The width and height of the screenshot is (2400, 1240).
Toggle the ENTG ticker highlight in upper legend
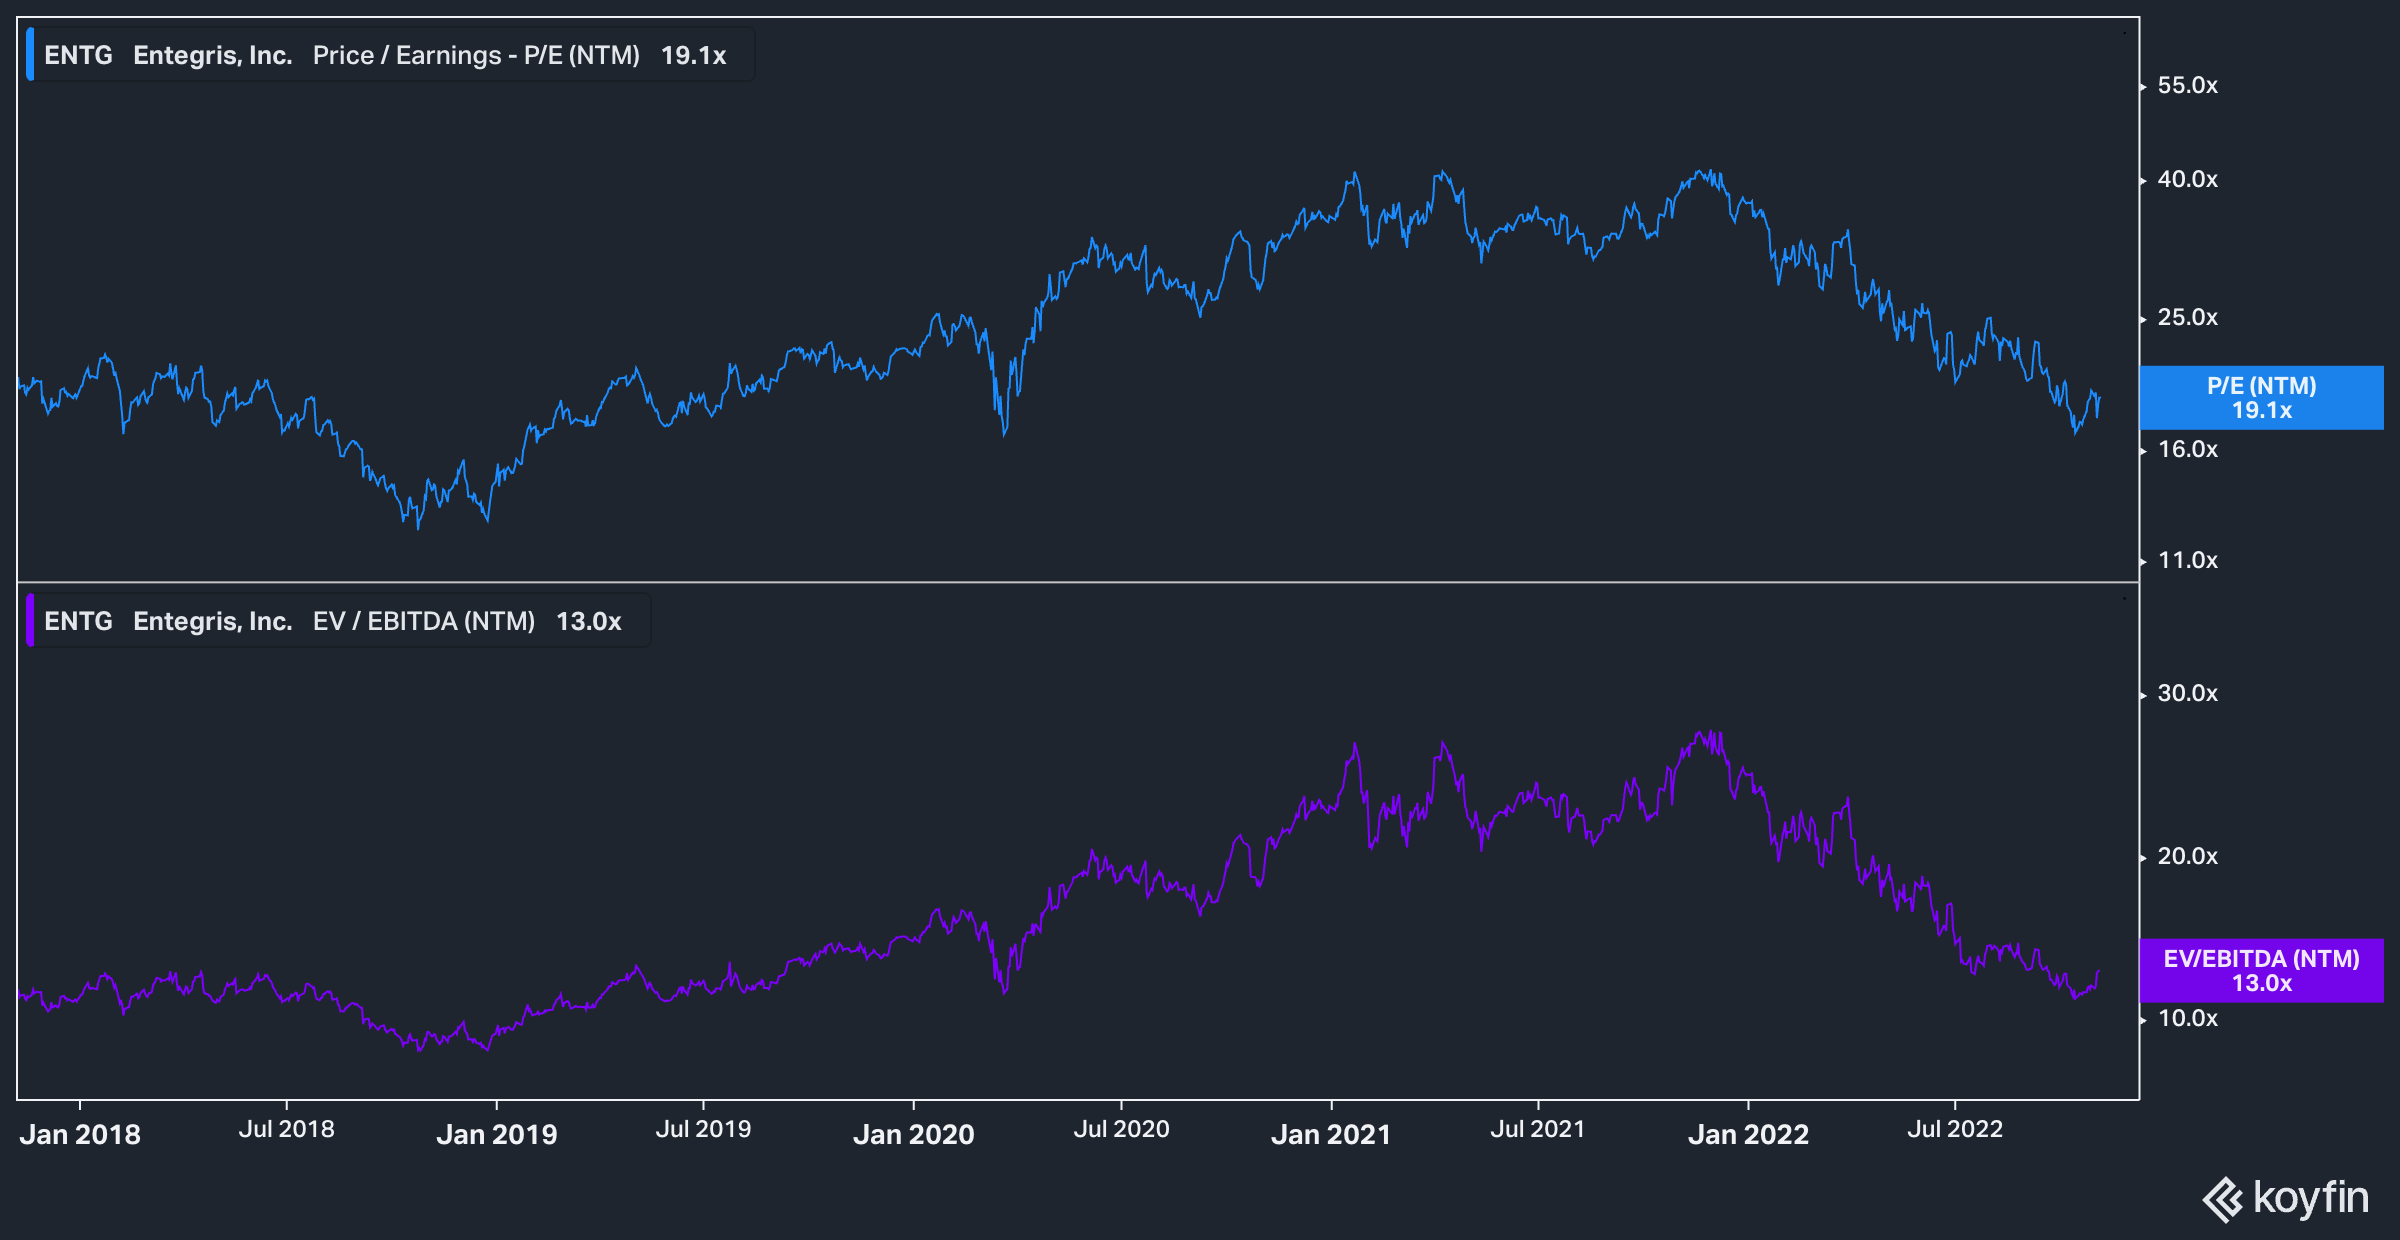[79, 55]
